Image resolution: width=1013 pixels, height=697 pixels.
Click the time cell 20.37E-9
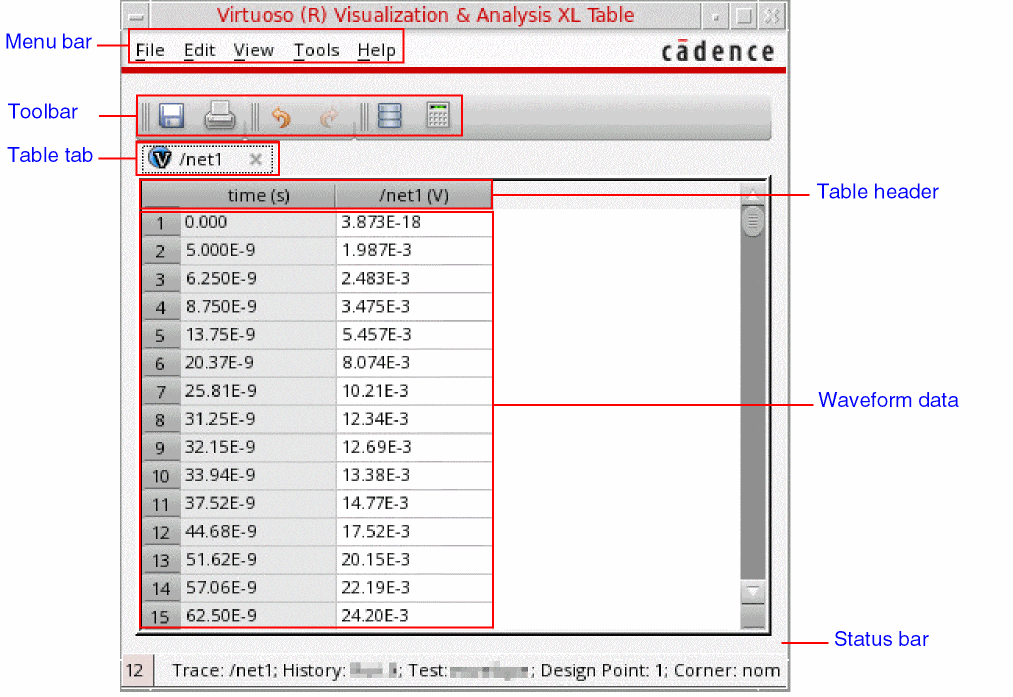tap(258, 363)
